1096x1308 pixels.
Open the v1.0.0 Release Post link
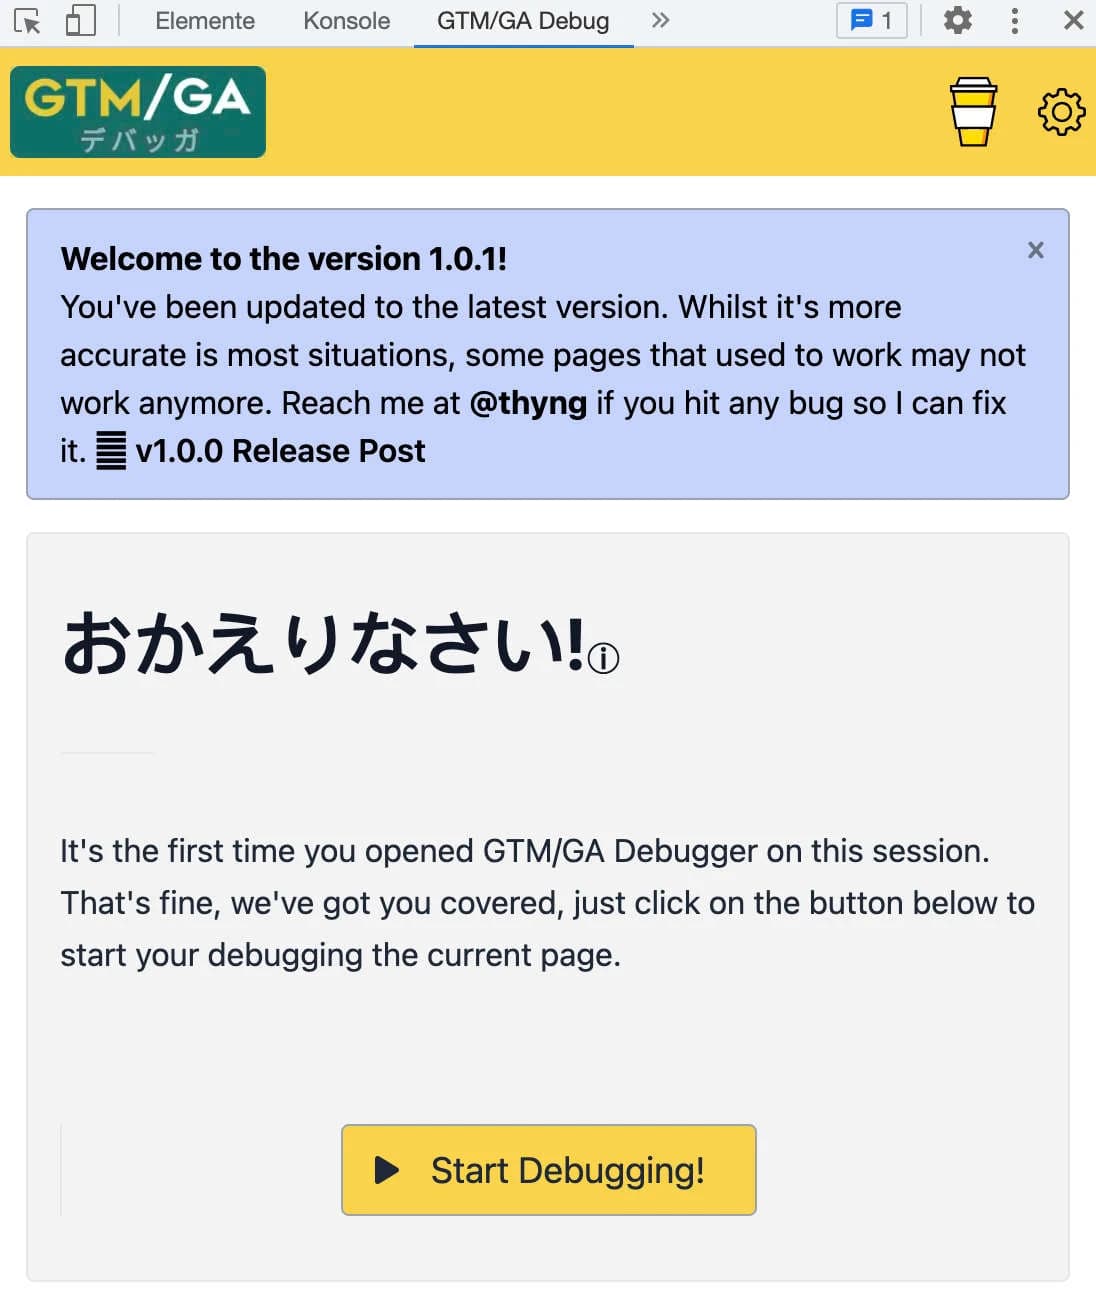[280, 451]
